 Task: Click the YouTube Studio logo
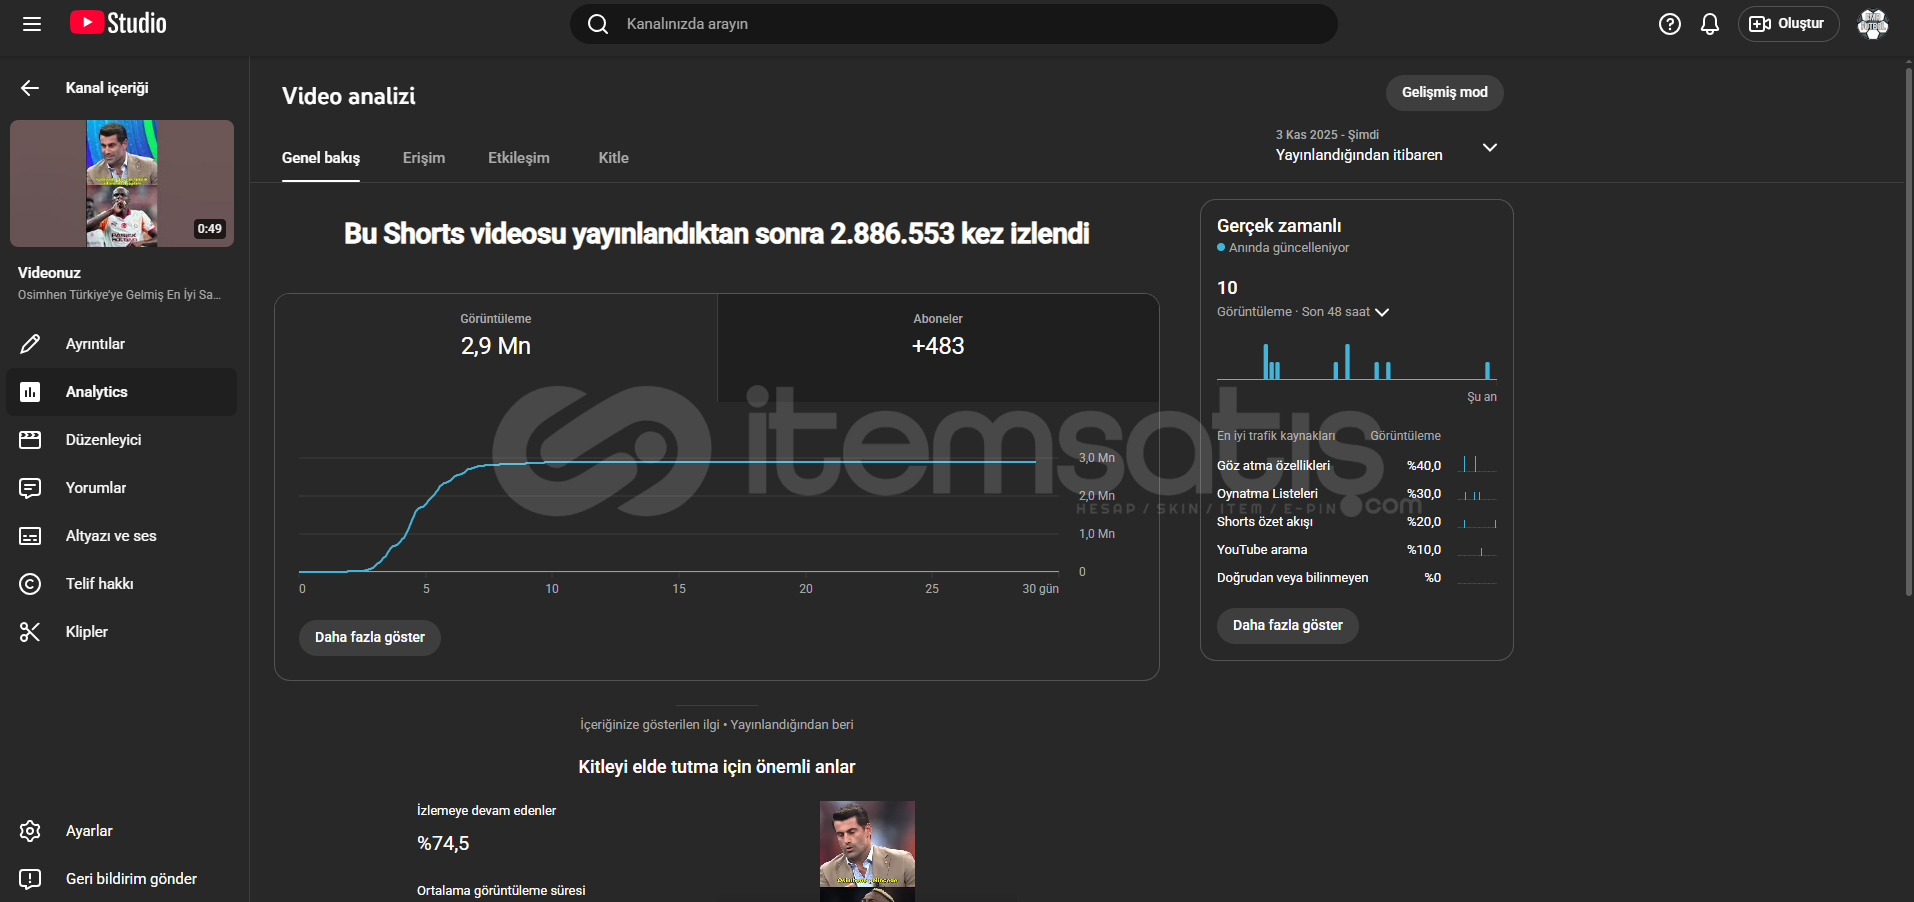pyautogui.click(x=118, y=24)
